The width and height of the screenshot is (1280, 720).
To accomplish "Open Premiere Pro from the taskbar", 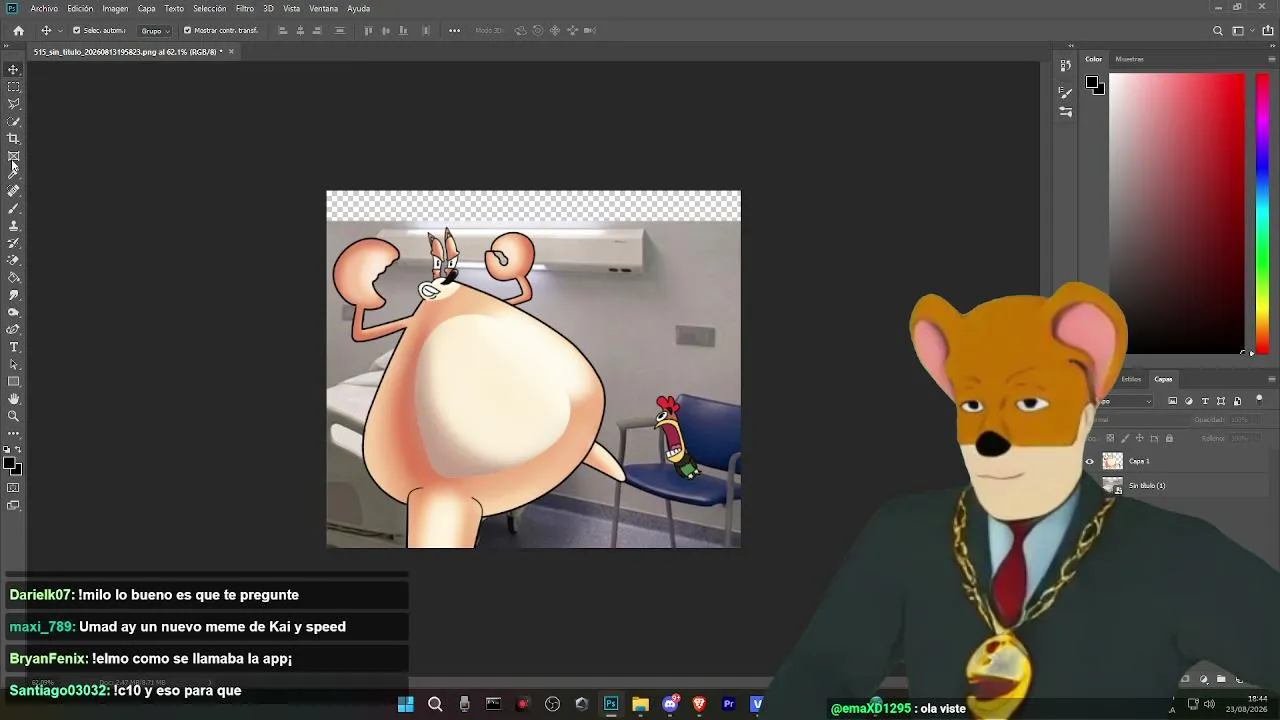I will [728, 704].
